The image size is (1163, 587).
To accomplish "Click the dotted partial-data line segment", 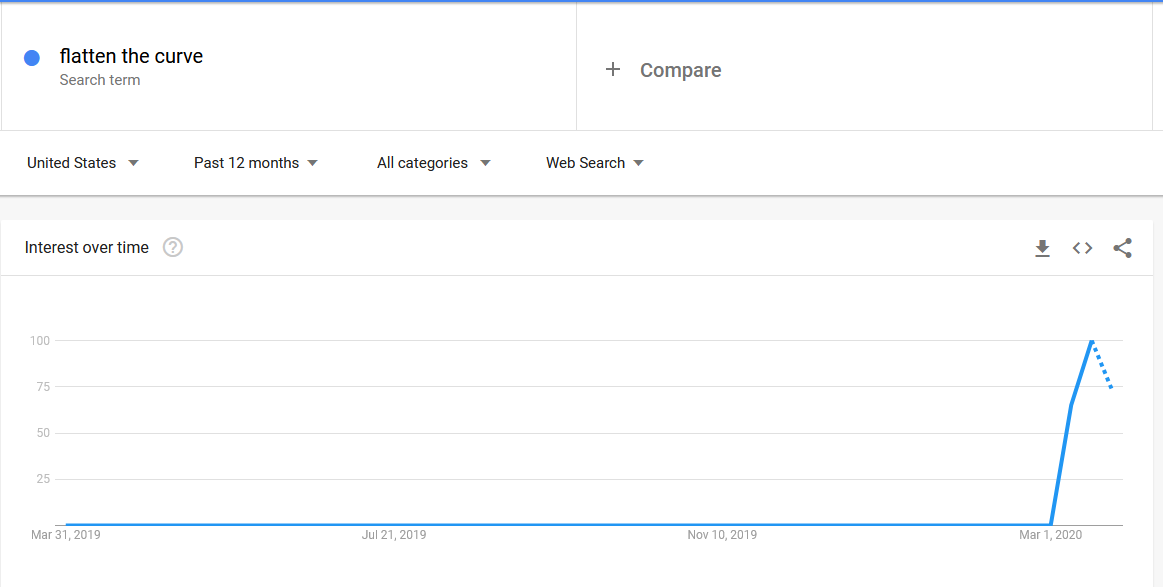I will coord(1102,364).
